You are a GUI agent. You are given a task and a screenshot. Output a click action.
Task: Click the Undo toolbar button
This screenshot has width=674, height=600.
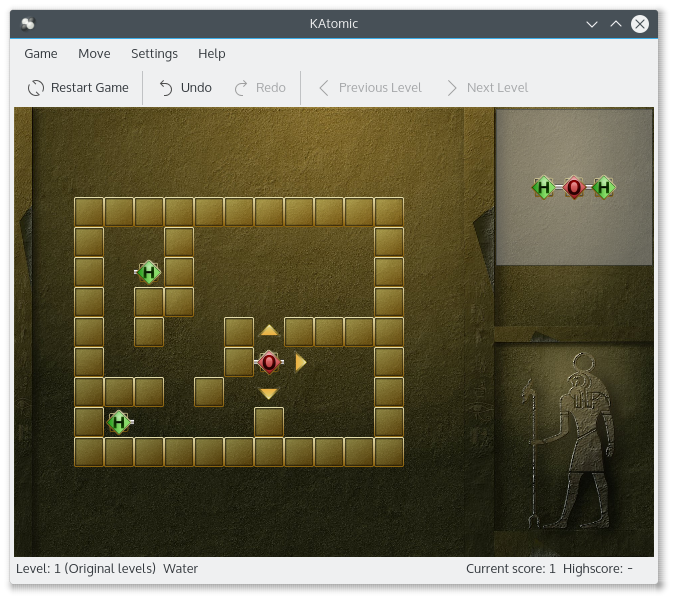[186, 88]
